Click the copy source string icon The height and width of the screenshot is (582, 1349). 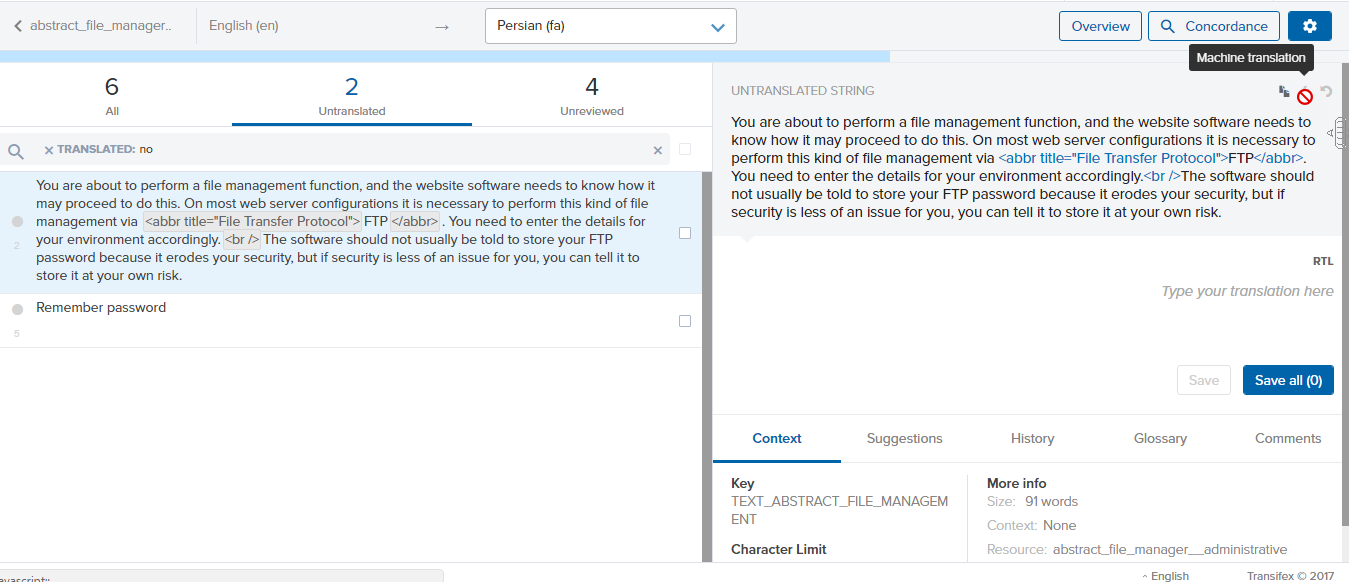(x=1284, y=92)
